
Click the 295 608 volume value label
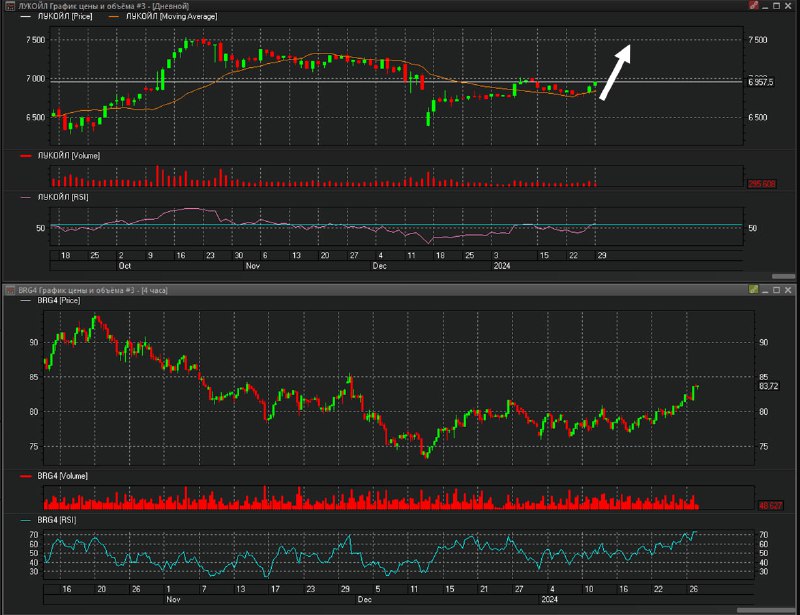pyautogui.click(x=762, y=184)
